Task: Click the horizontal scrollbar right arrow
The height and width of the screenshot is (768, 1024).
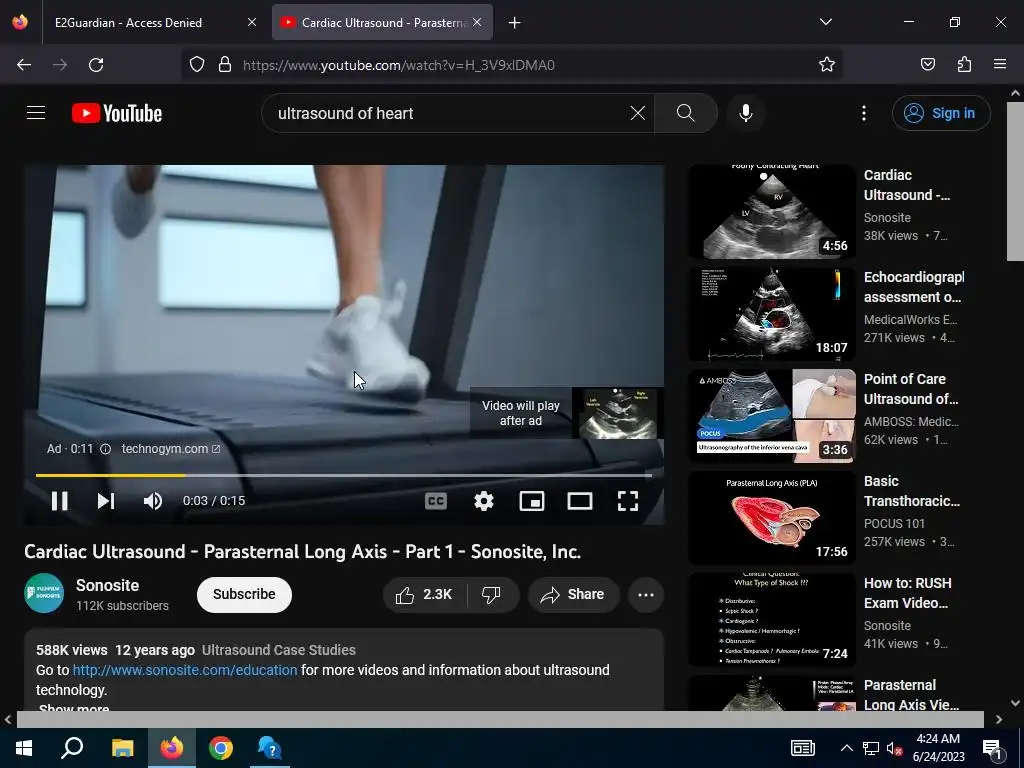Action: pyautogui.click(x=999, y=719)
